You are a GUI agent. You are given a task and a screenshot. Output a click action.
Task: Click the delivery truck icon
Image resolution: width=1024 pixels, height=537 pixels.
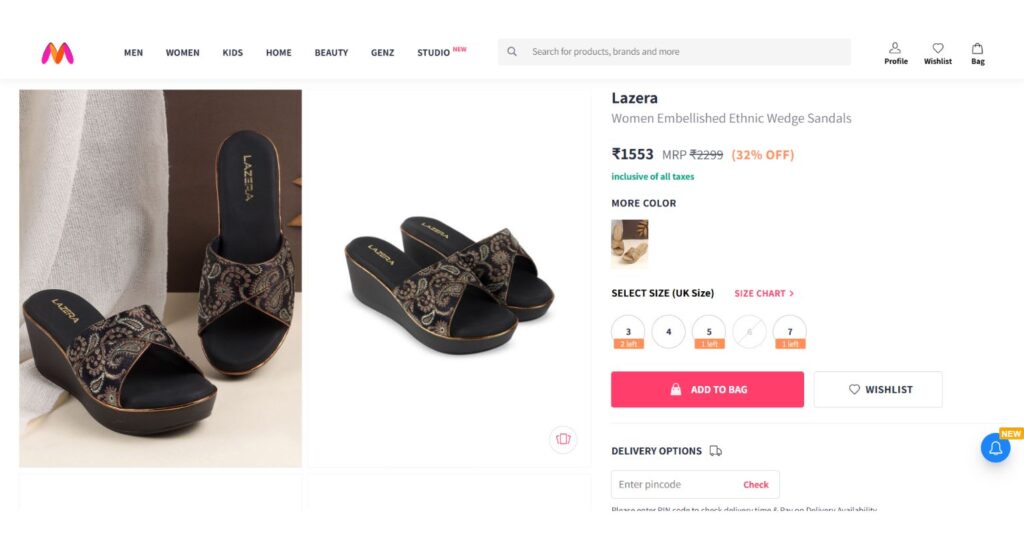click(x=716, y=451)
